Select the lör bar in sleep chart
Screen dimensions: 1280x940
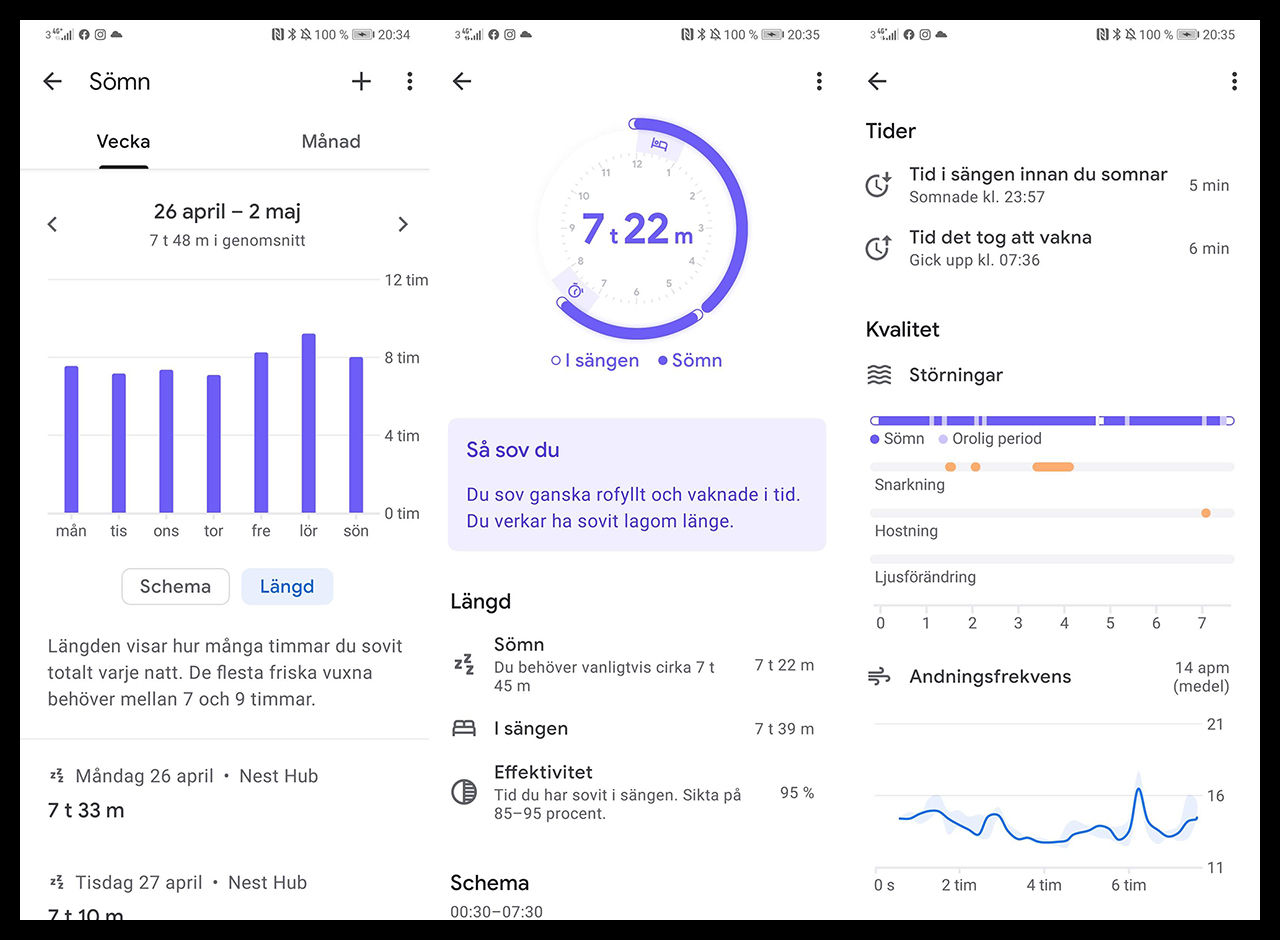click(308, 423)
